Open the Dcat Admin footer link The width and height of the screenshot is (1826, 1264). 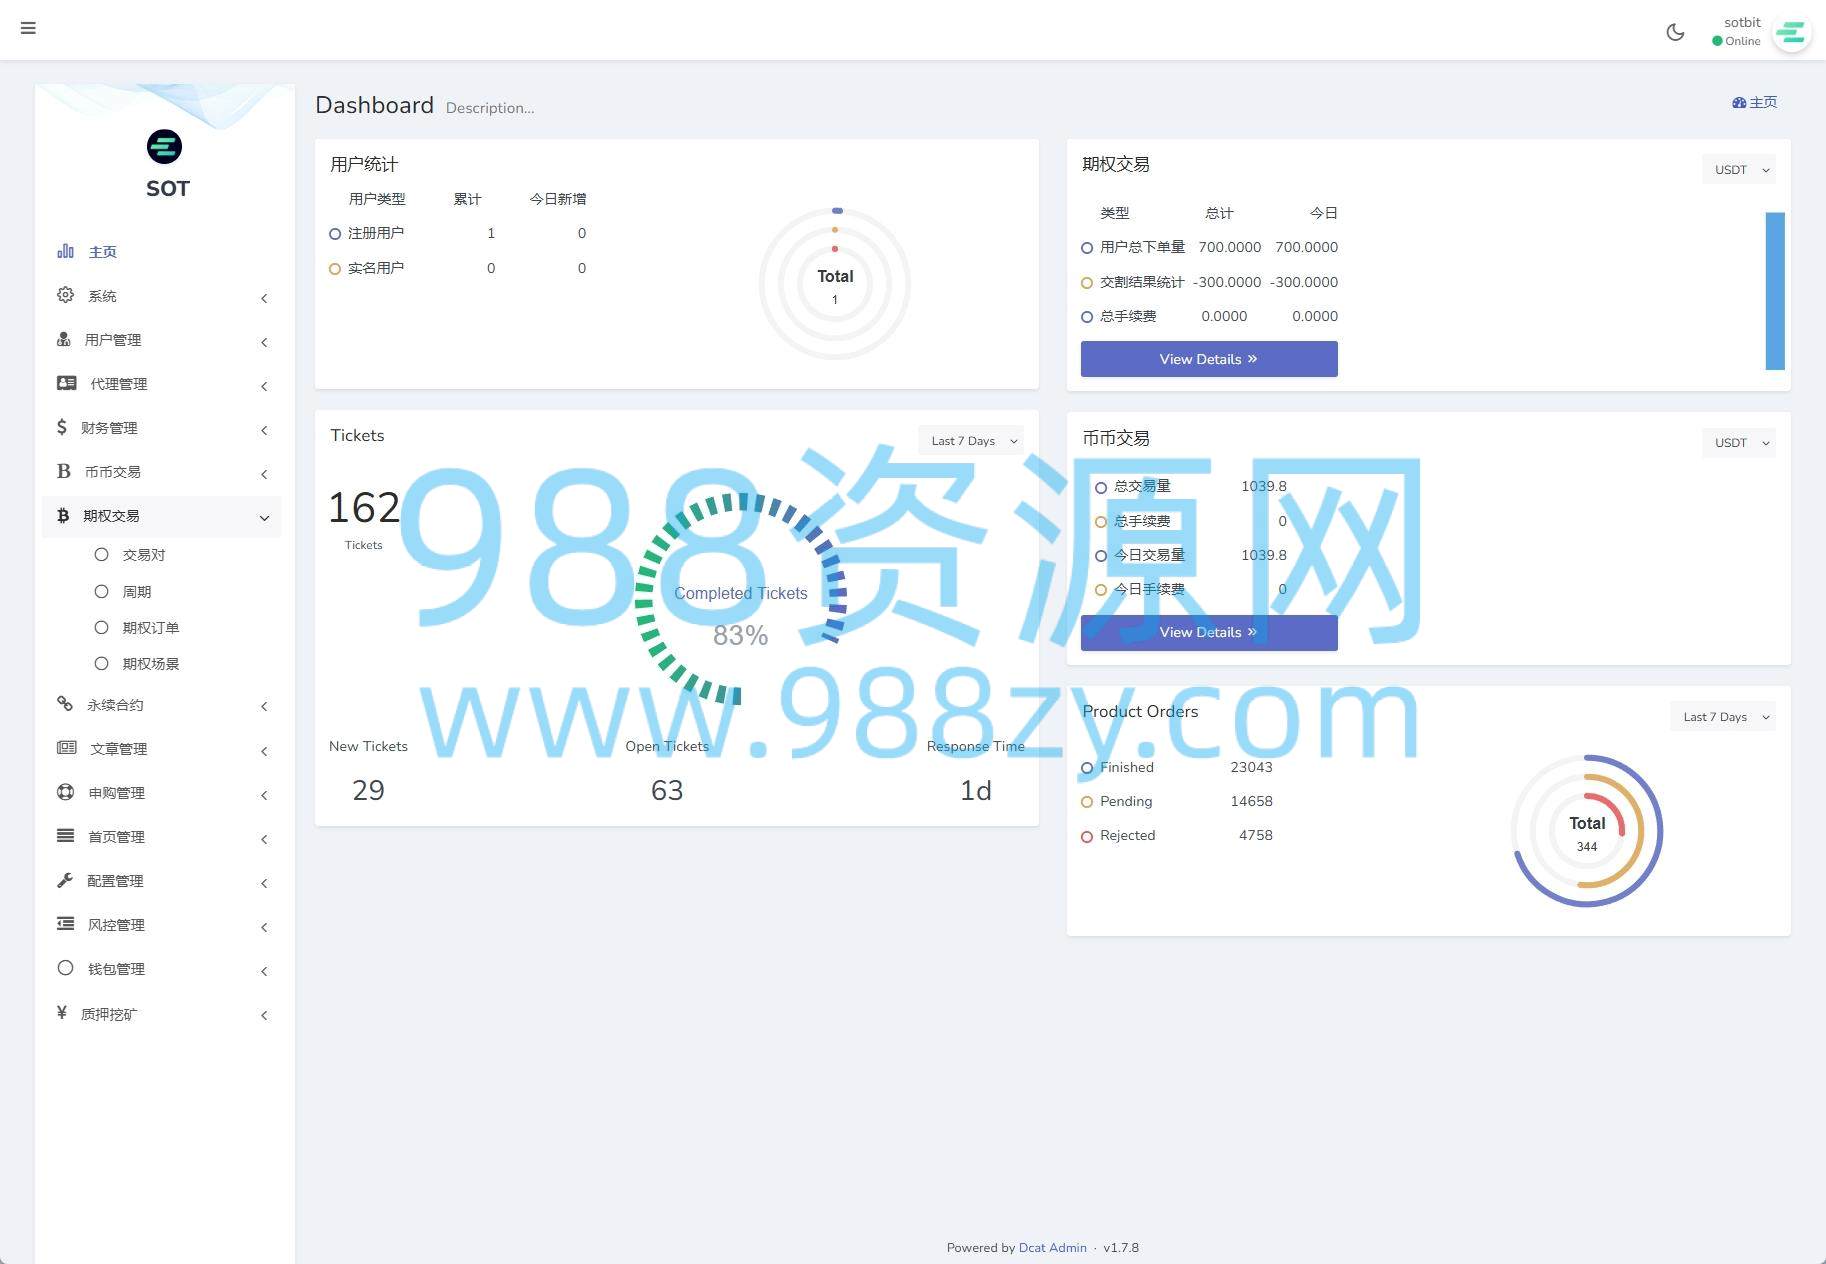point(1052,1247)
